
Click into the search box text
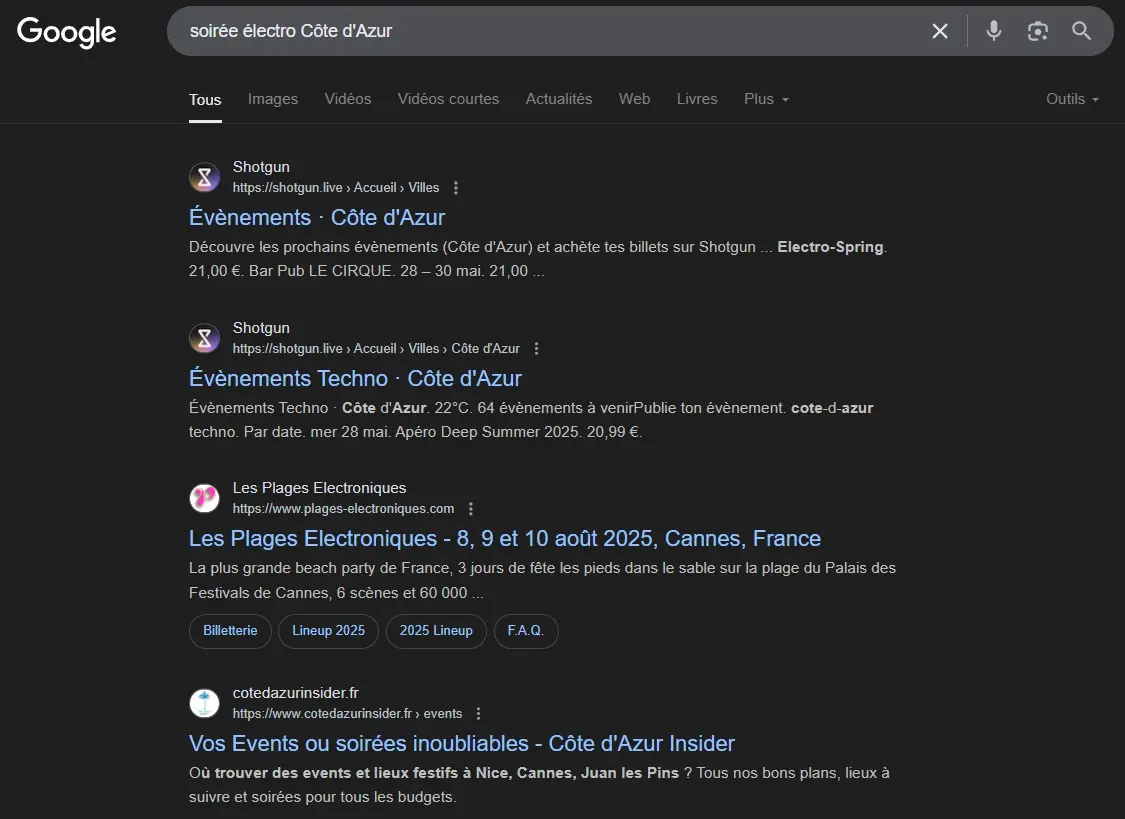[291, 31]
